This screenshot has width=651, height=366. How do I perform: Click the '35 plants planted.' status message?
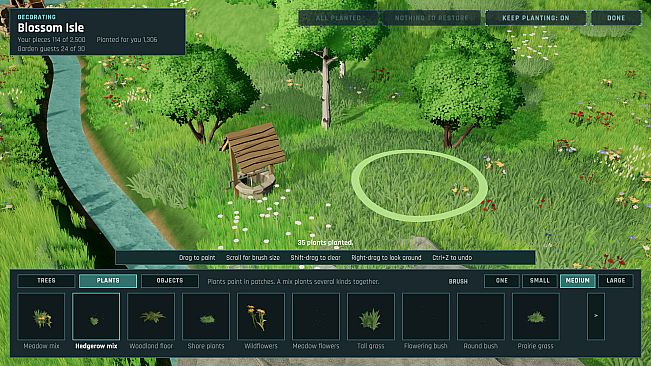click(325, 243)
